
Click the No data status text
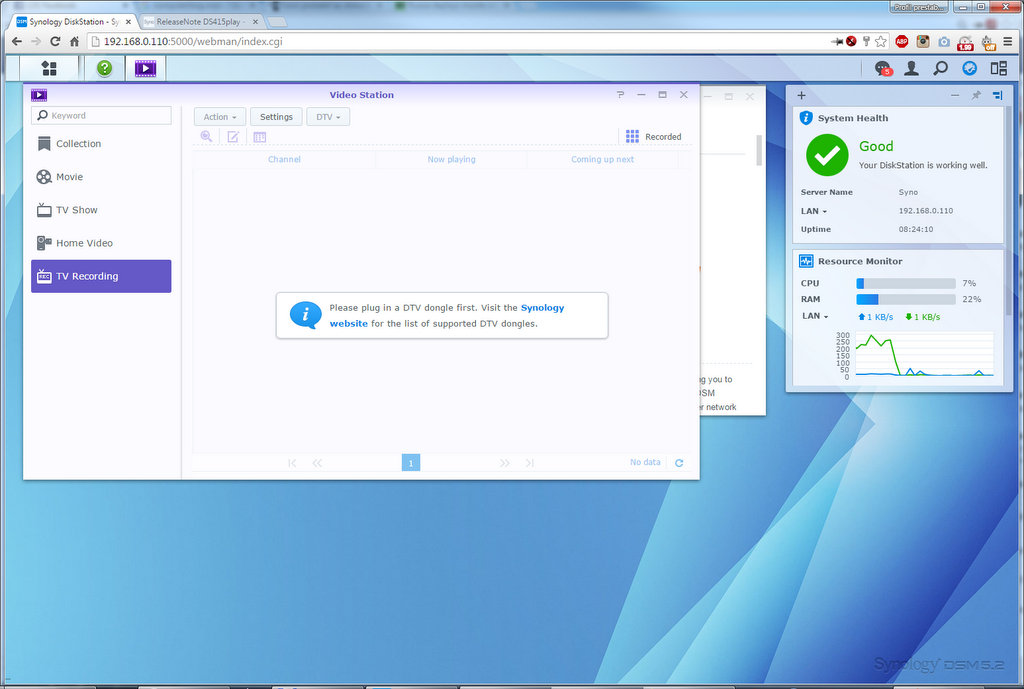click(x=645, y=462)
